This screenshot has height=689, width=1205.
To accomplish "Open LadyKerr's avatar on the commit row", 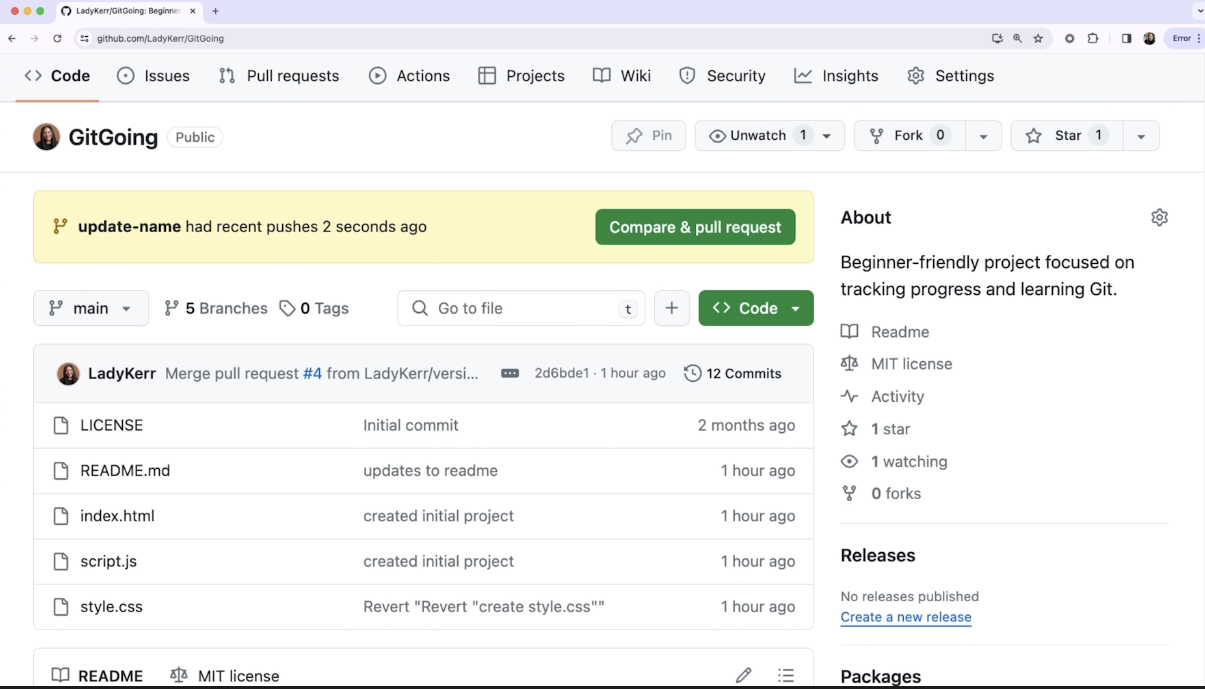I will coord(68,373).
